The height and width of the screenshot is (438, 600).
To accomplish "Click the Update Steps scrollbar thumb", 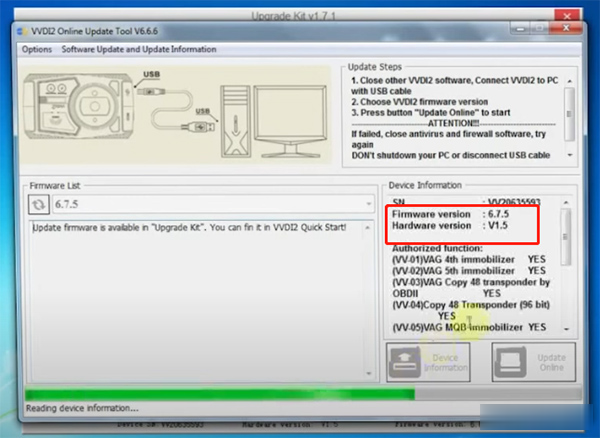I will 569,114.
